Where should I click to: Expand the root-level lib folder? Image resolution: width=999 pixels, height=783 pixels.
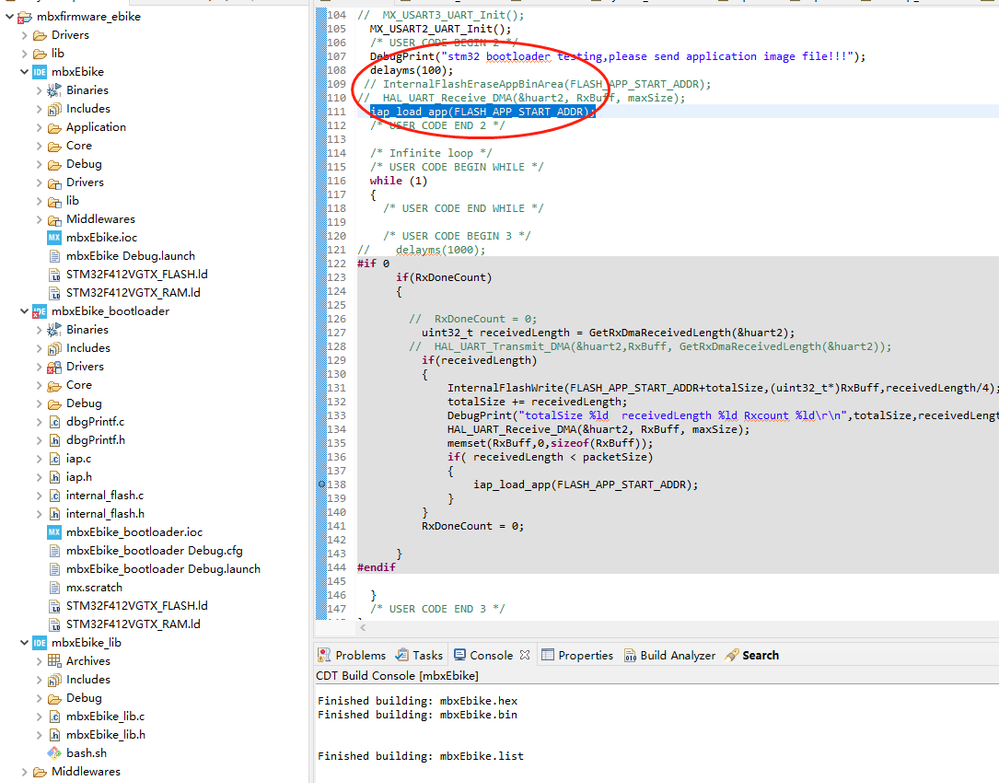tap(24, 54)
